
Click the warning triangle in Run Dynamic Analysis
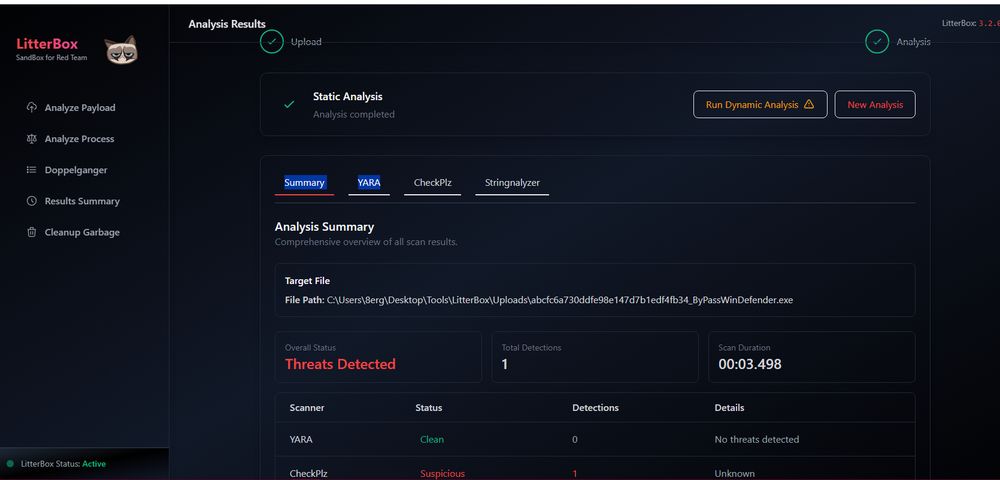[809, 104]
